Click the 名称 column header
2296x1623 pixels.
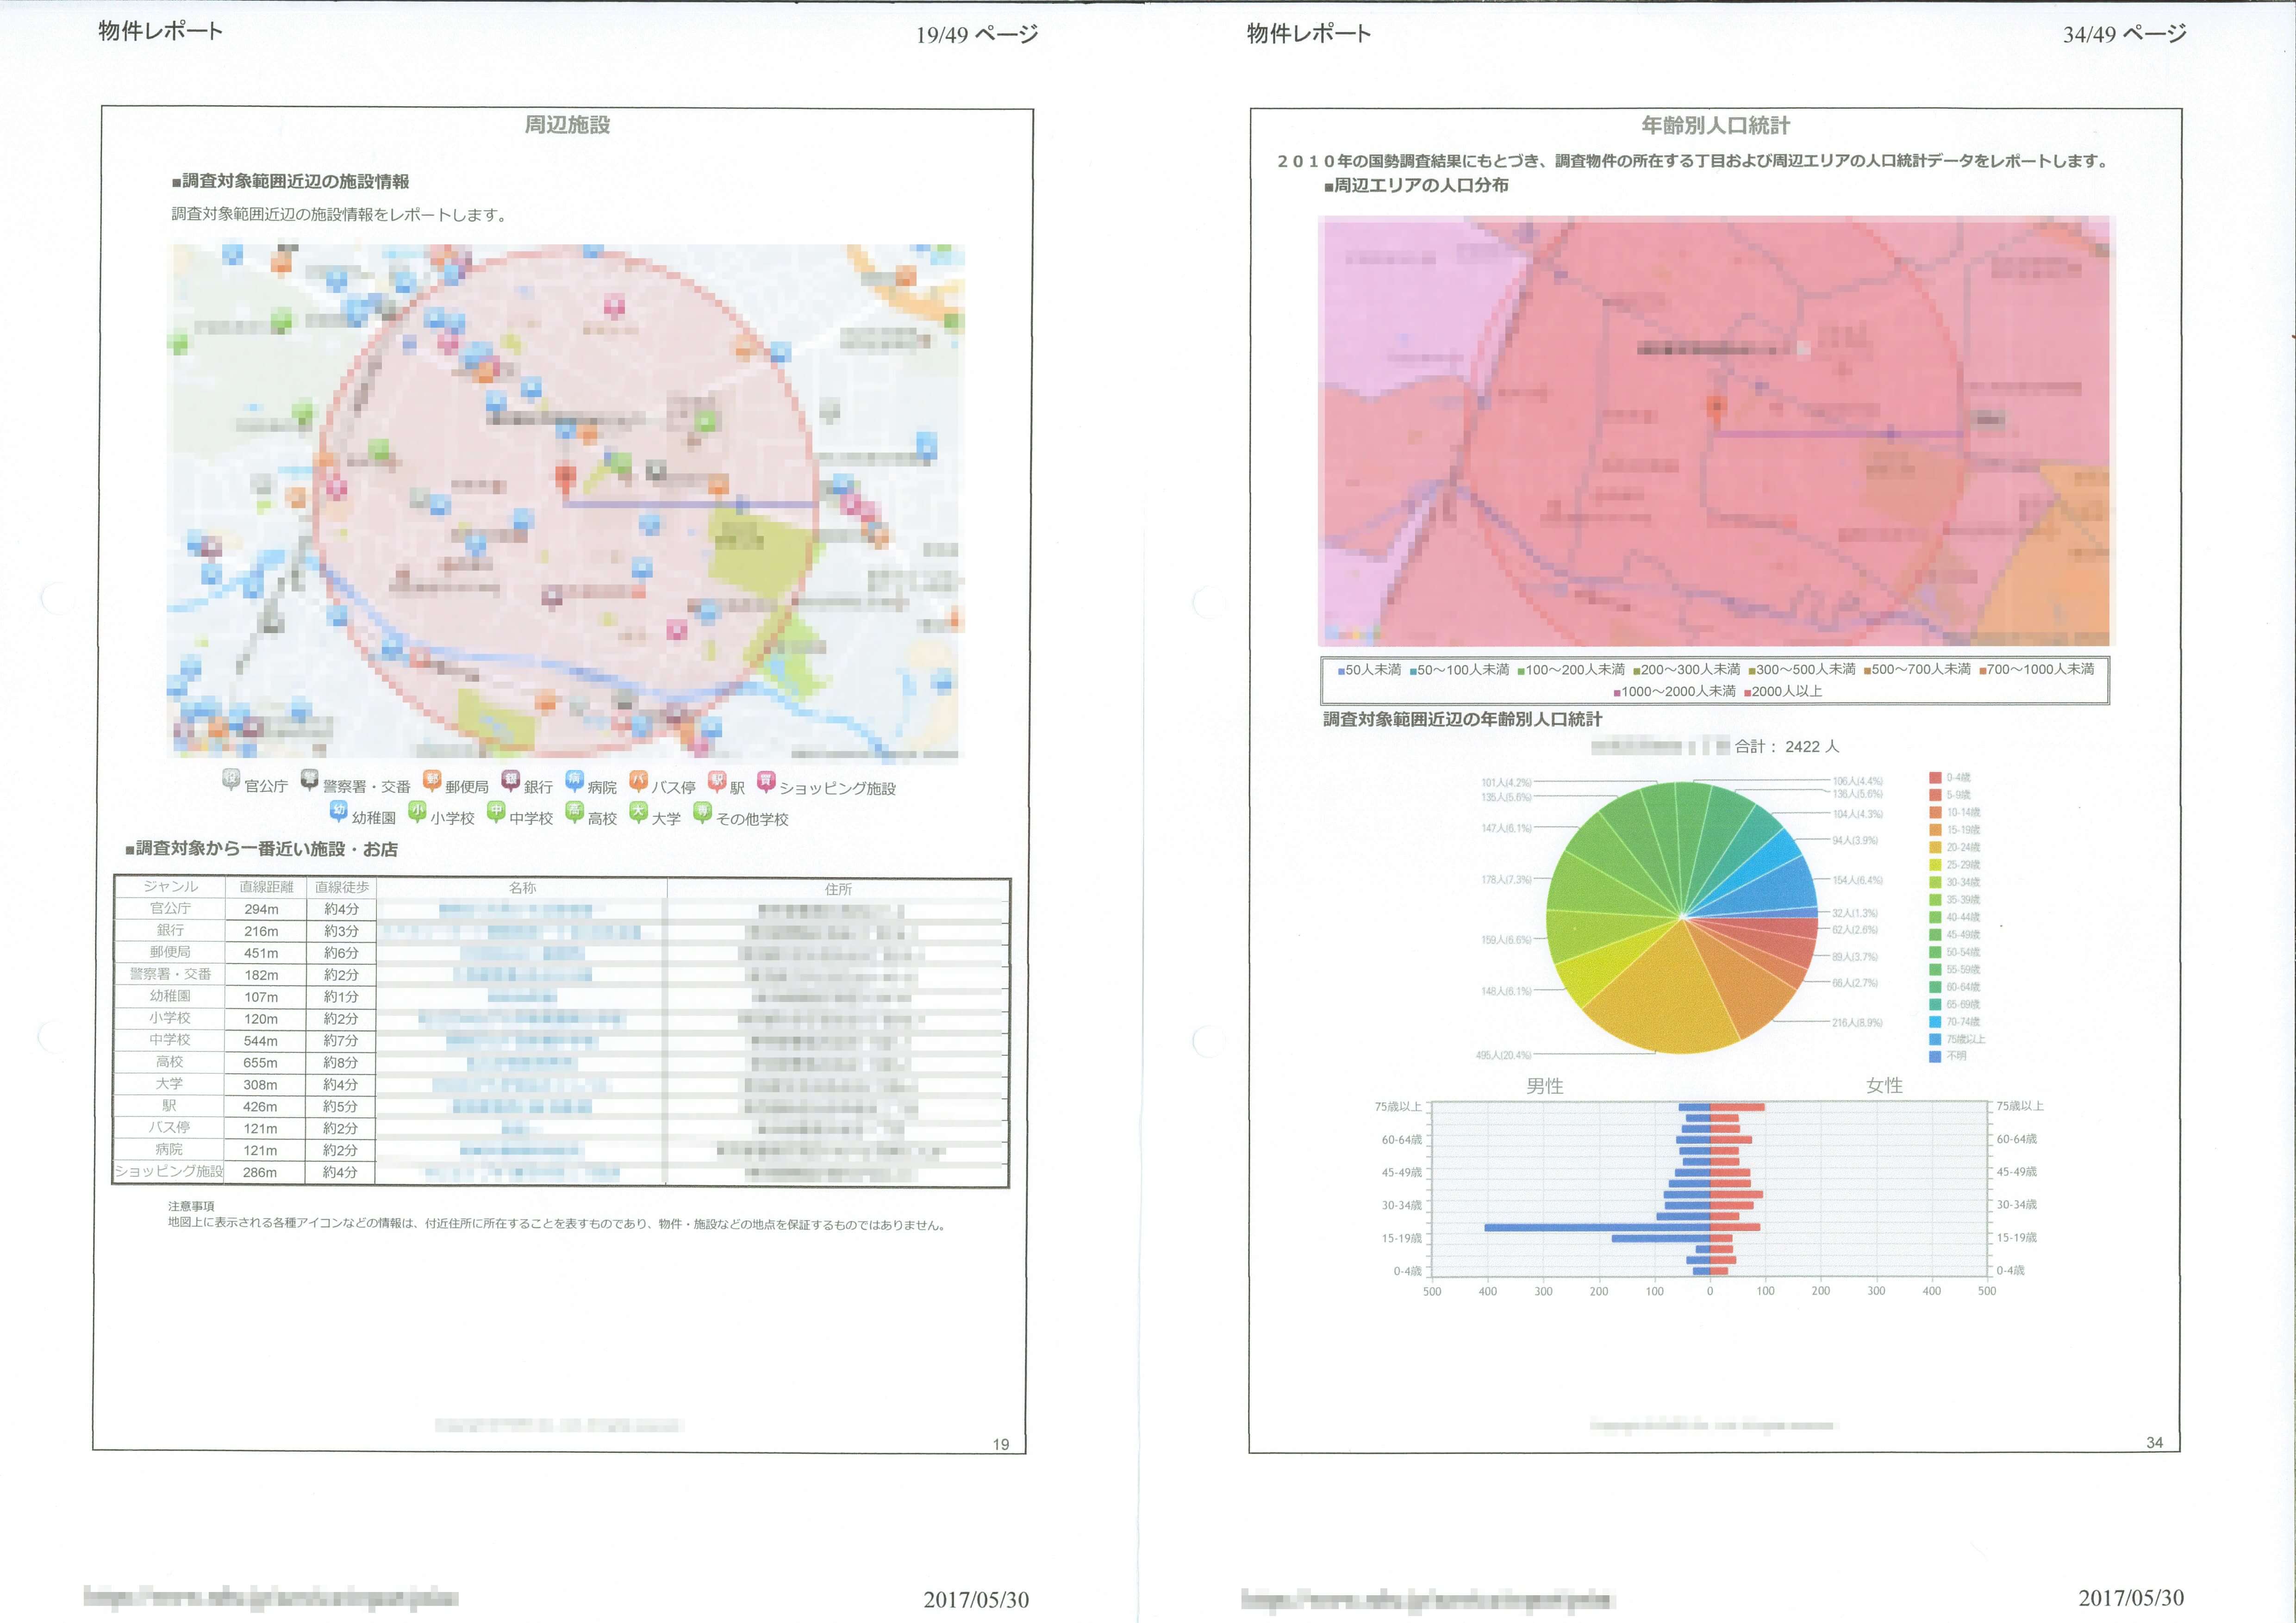(x=522, y=888)
